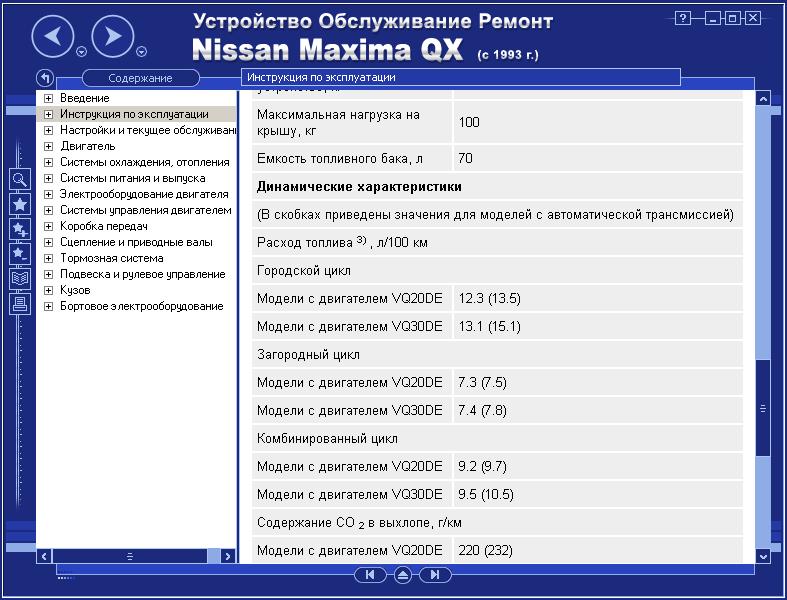Viewport: 787px width, 600px height.
Task: Minimize the application window
Action: (x=713, y=19)
